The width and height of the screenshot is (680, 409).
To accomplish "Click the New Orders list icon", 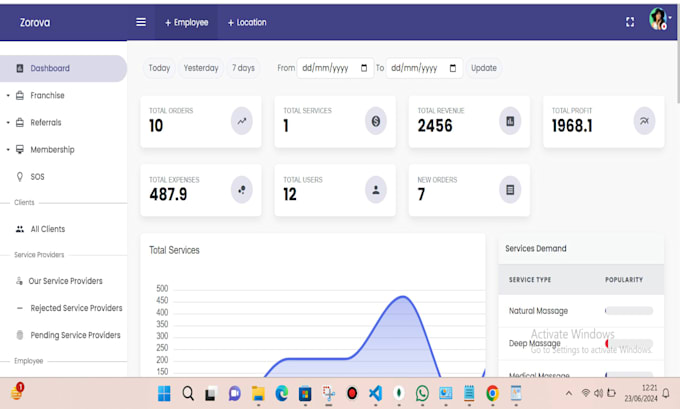I will click(x=510, y=190).
